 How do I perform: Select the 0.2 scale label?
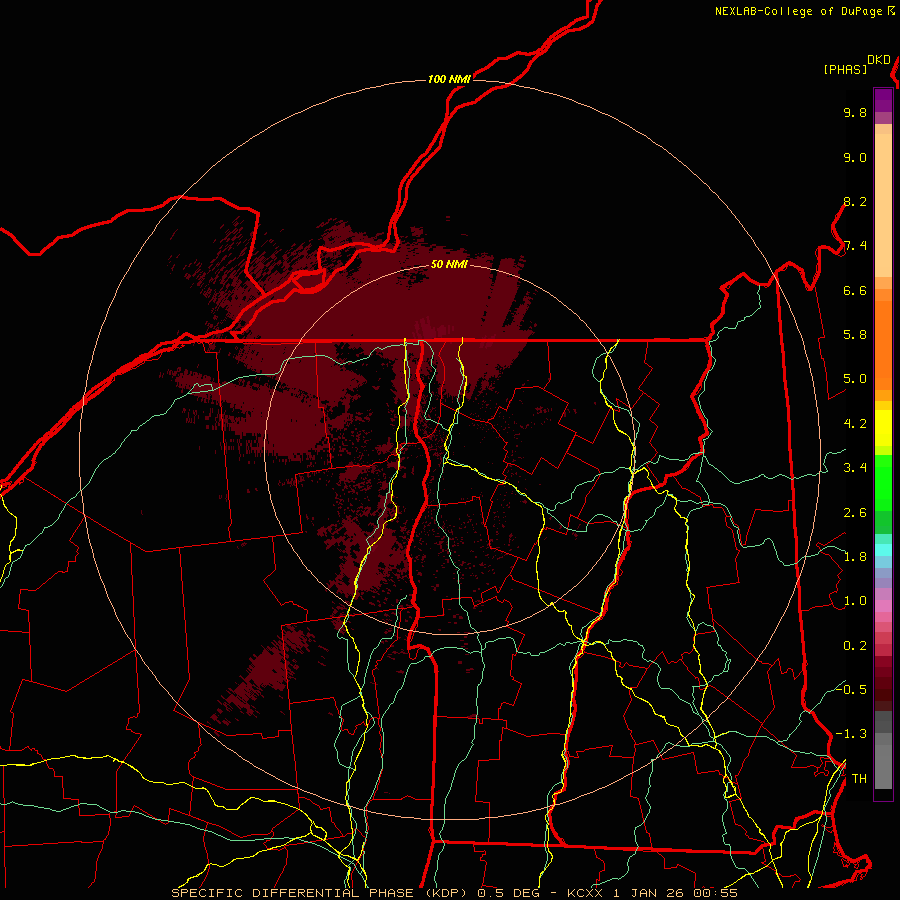(855, 646)
